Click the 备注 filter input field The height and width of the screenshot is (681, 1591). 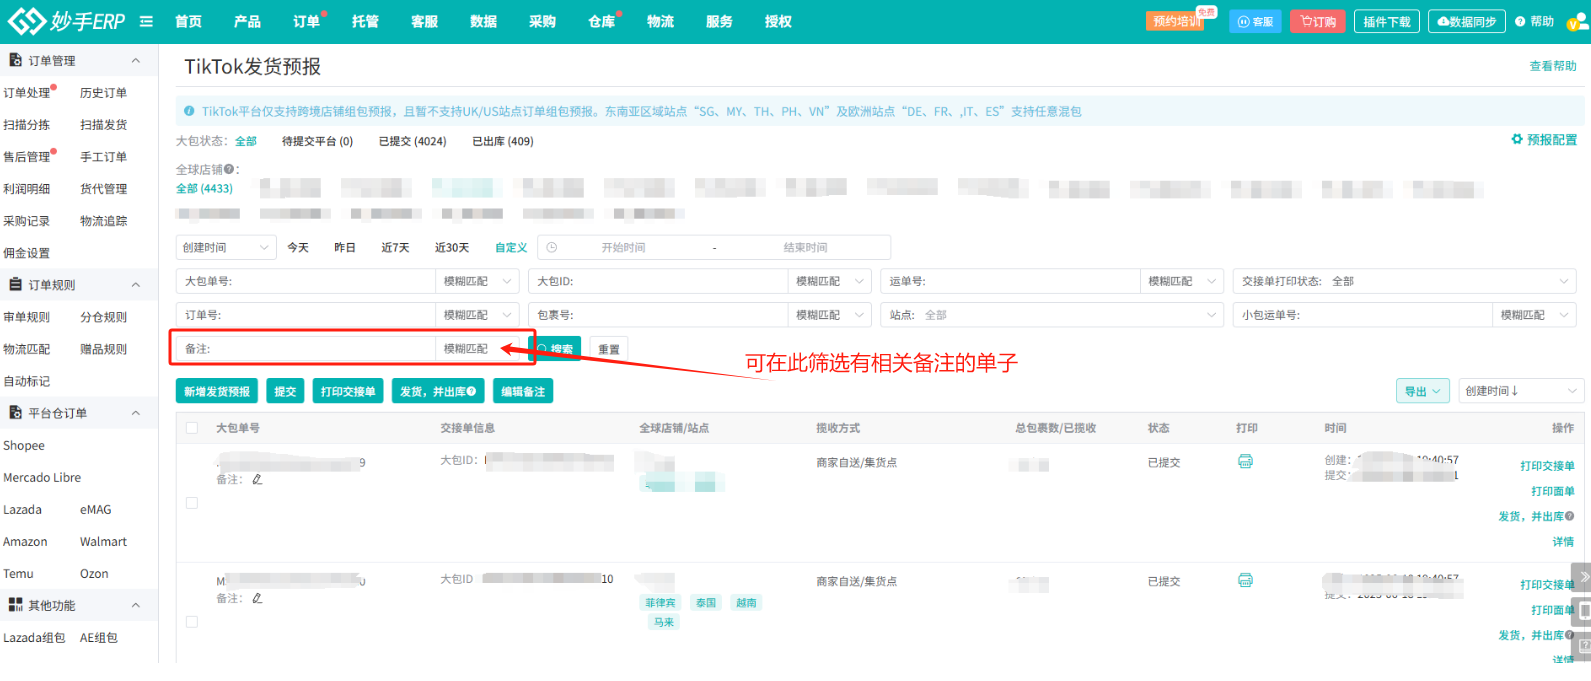[x=305, y=349]
